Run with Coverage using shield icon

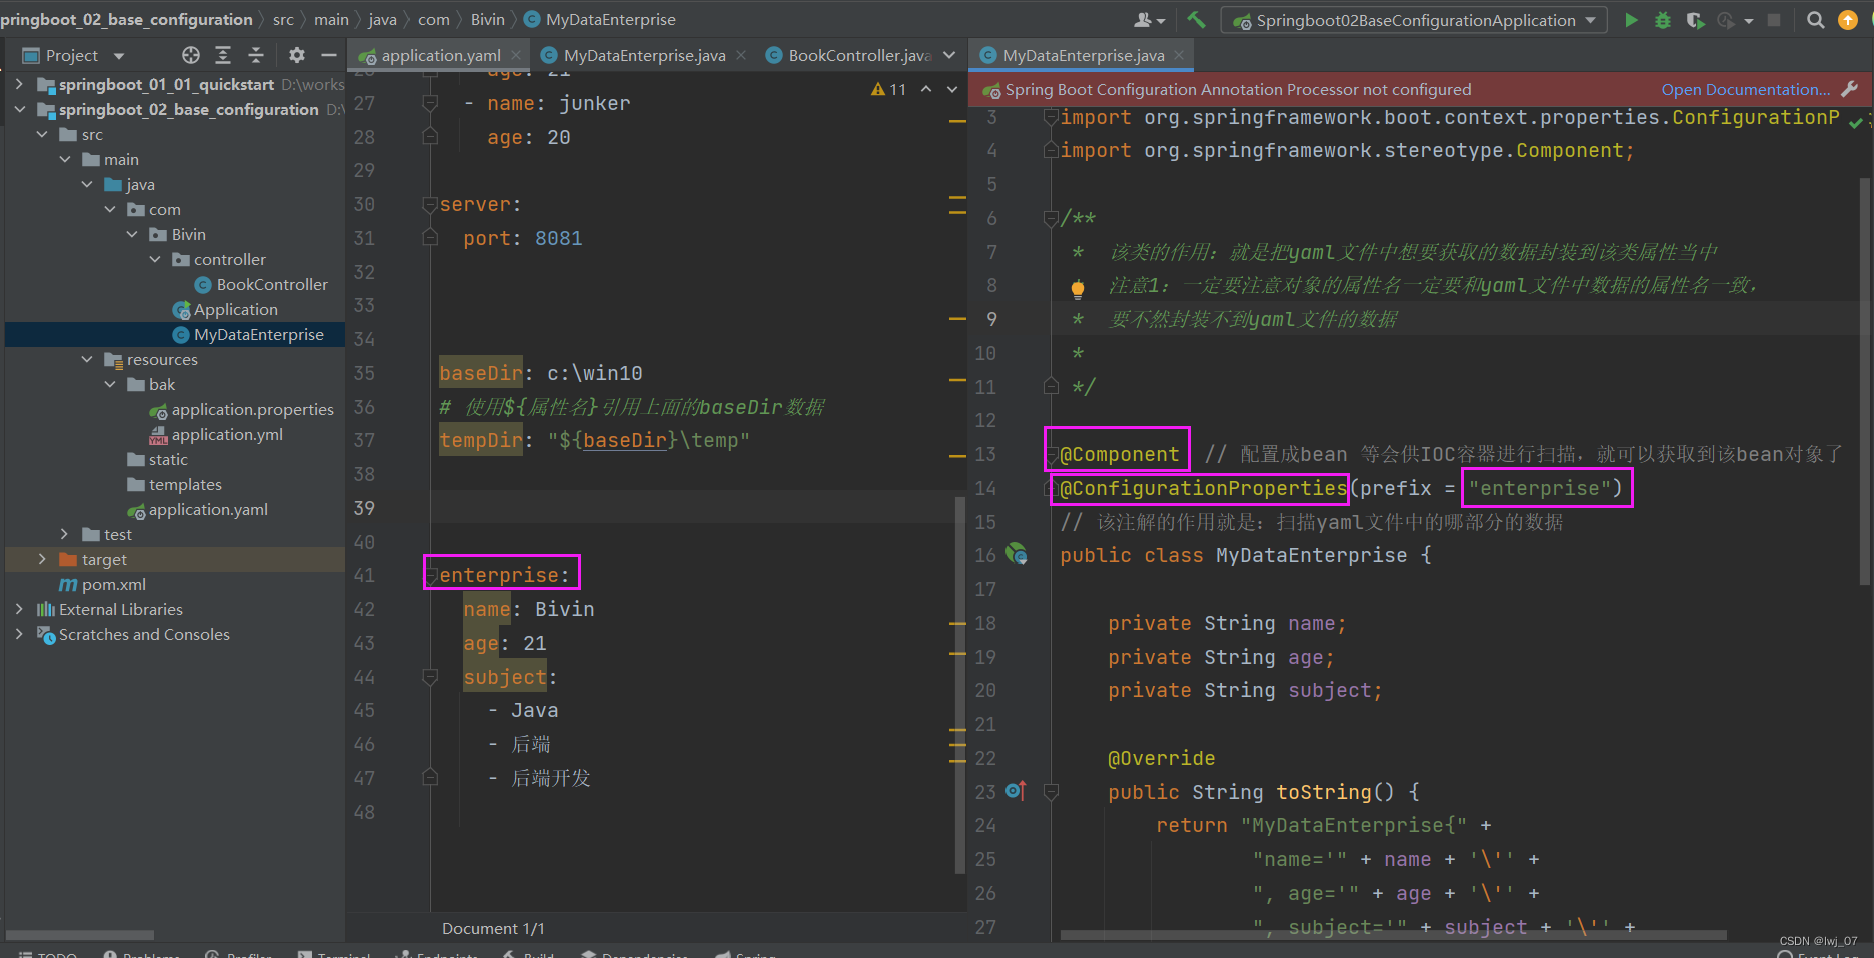coord(1694,20)
